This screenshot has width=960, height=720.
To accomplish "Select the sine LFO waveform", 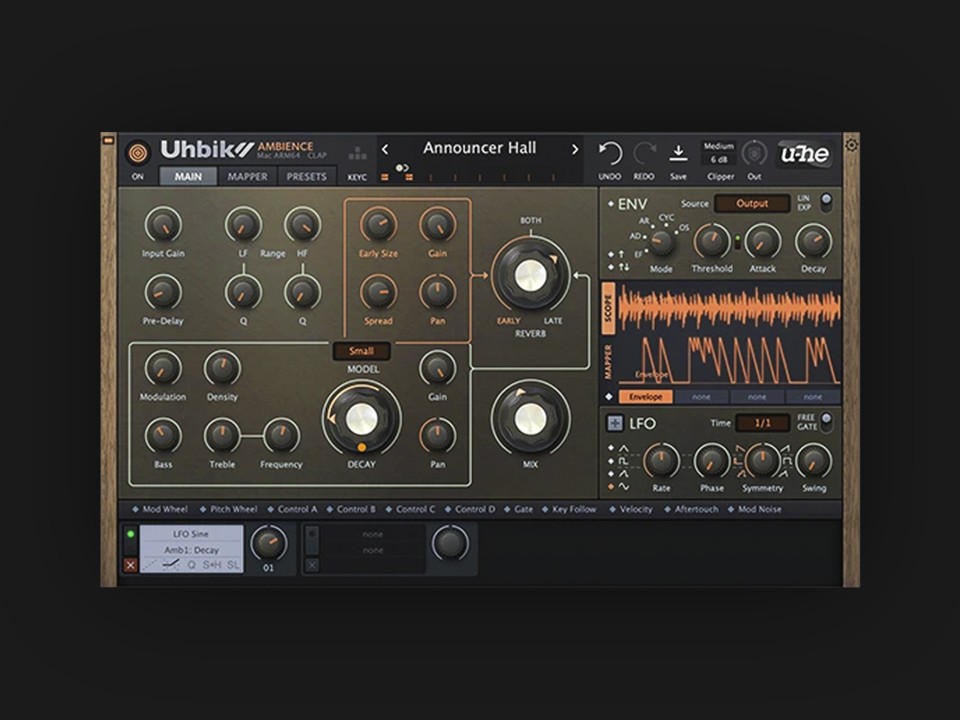I will coord(623,487).
